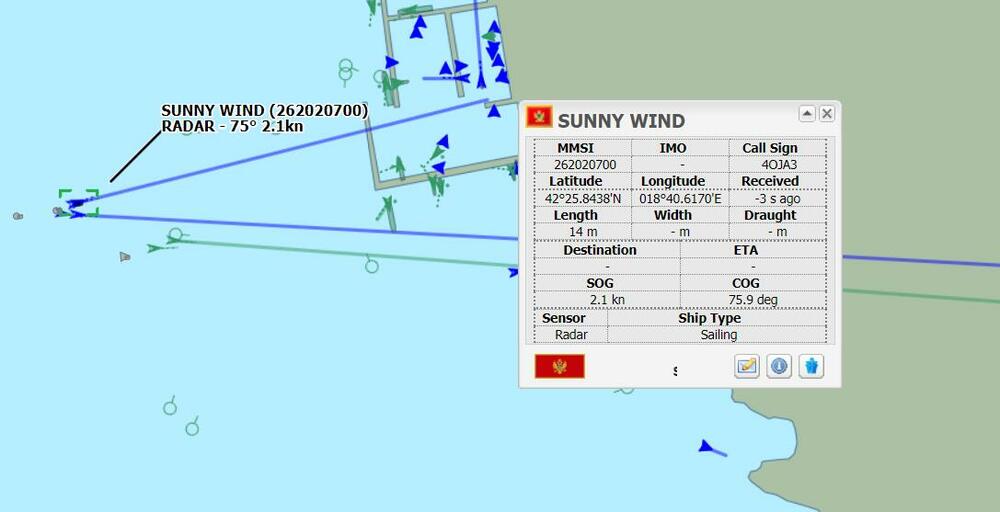The width and height of the screenshot is (1000, 512).
Task: Click the longitude value 018°40.6170'E
Action: point(680,199)
